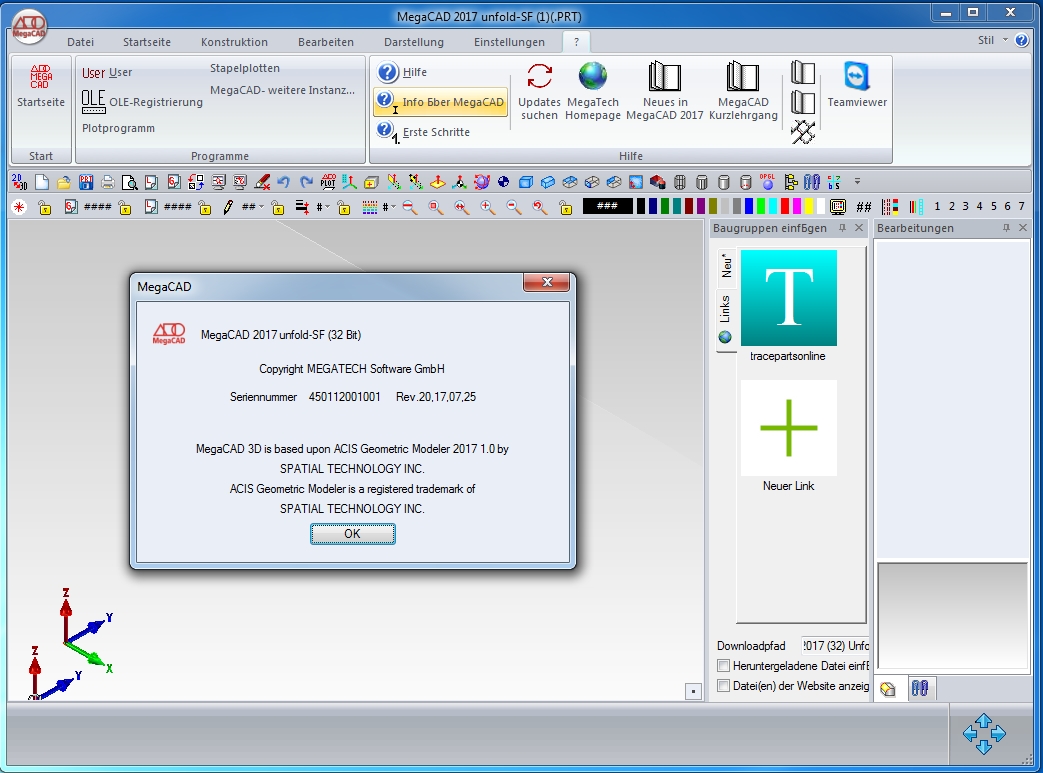Click the printer icon in toolbar
The height and width of the screenshot is (773, 1043).
108,182
